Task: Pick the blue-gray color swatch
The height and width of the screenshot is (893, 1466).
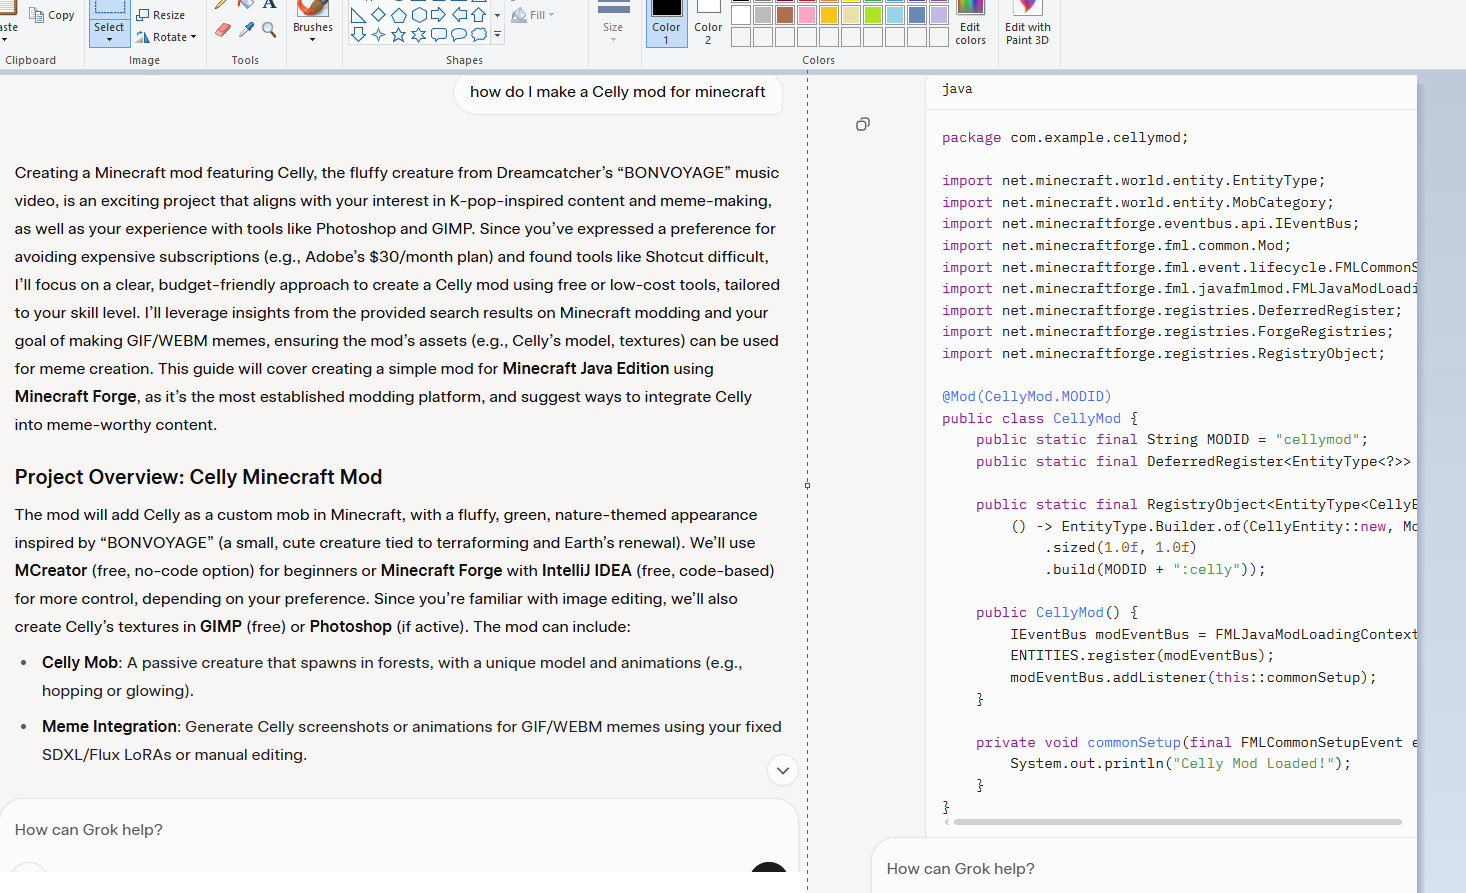Action: [917, 15]
